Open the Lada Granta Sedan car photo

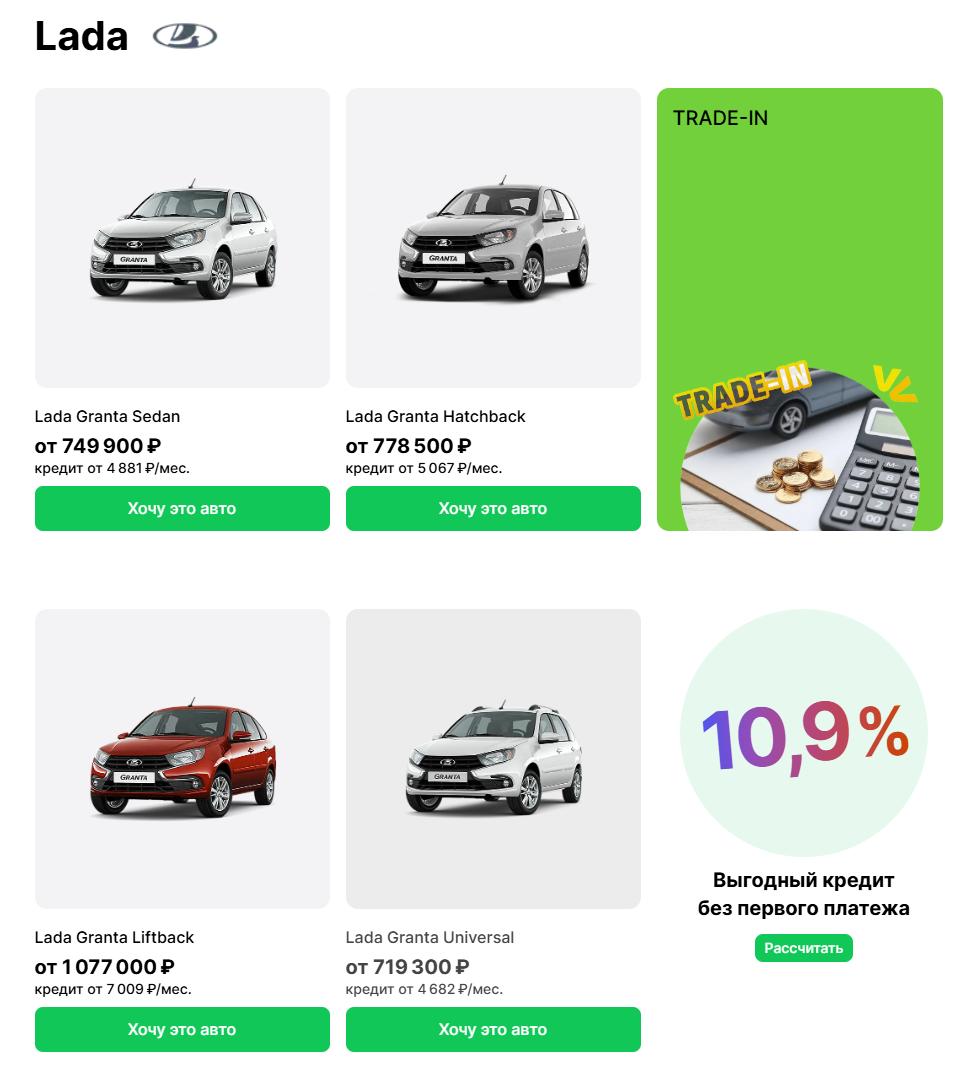pyautogui.click(x=182, y=237)
